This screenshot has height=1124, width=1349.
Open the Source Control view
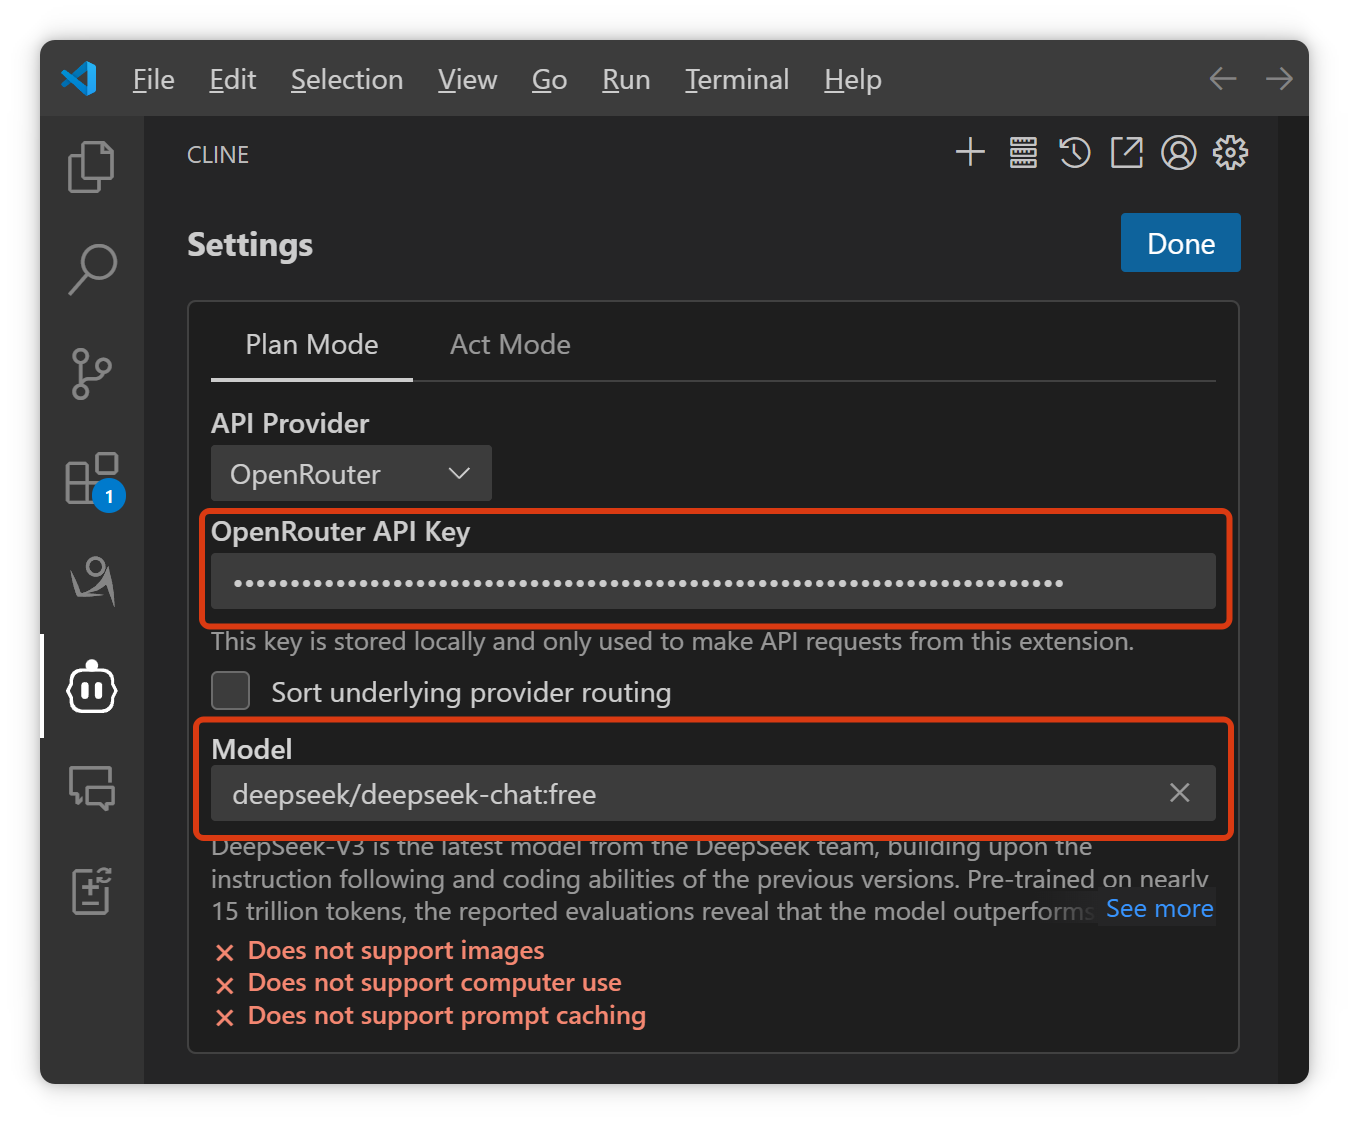pyautogui.click(x=91, y=374)
